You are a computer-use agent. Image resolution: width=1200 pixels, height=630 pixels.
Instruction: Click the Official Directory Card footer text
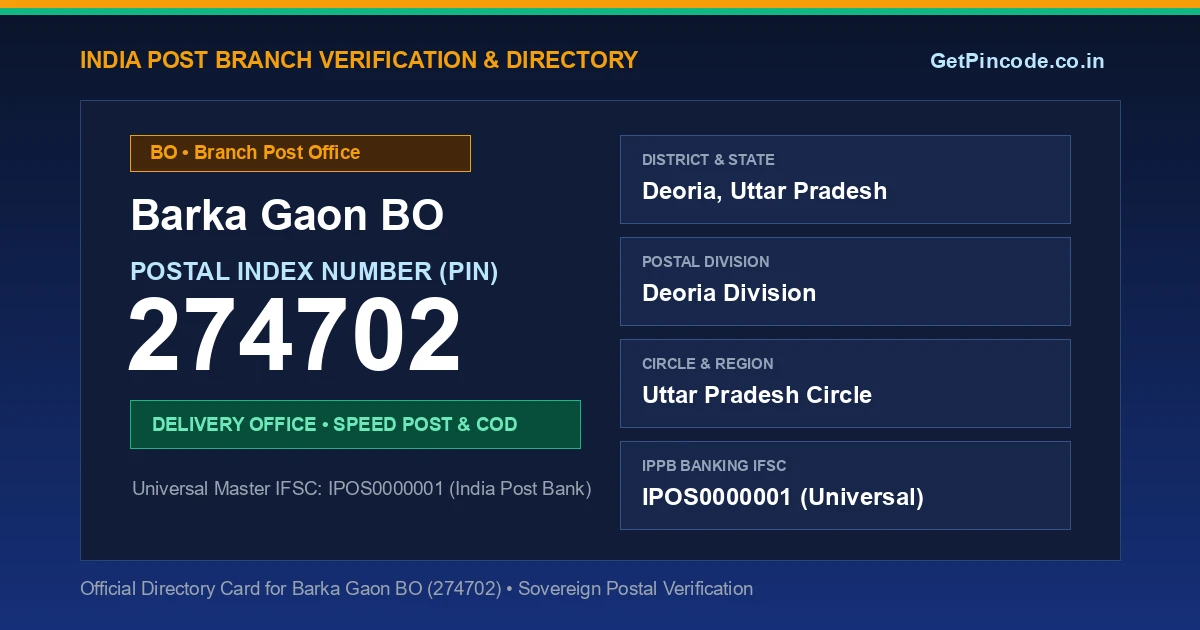point(416,589)
